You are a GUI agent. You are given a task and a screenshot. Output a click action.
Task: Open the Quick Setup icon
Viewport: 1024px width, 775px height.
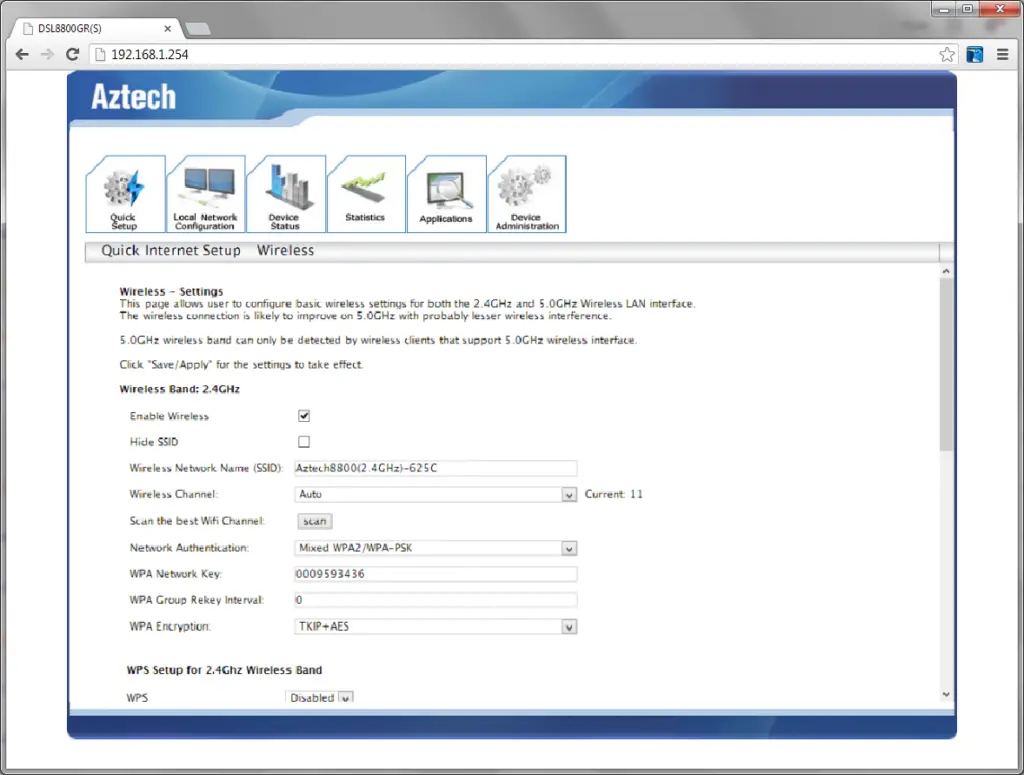(x=125, y=194)
